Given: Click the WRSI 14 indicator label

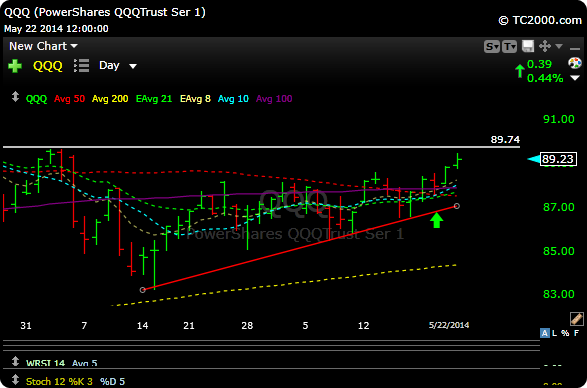Looking at the screenshot, I should pyautogui.click(x=45, y=363).
